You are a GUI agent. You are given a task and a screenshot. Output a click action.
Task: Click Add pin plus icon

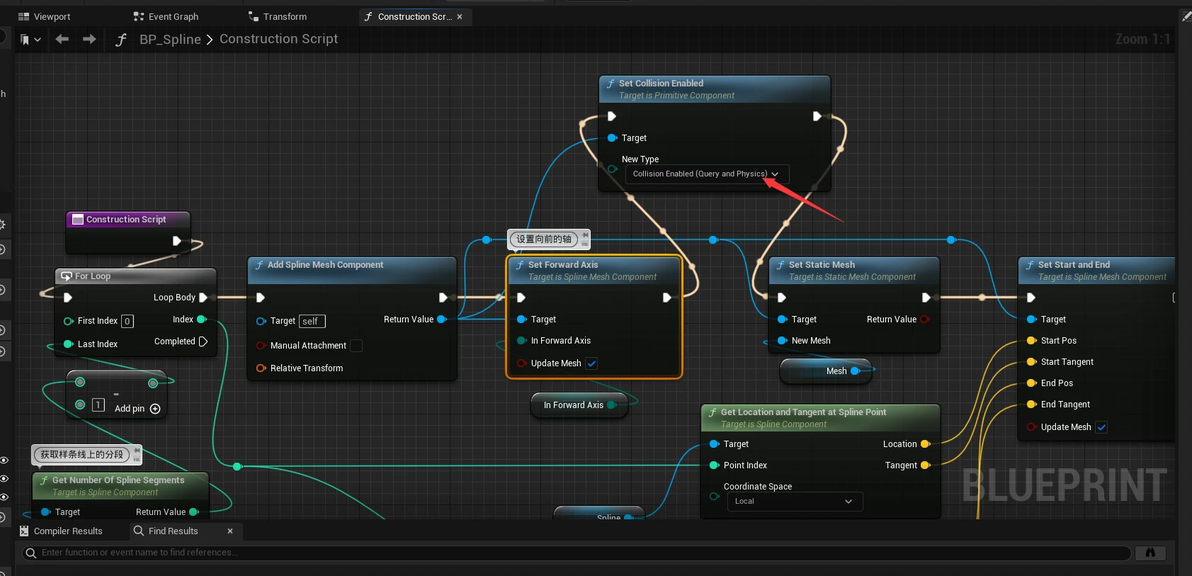tap(155, 408)
